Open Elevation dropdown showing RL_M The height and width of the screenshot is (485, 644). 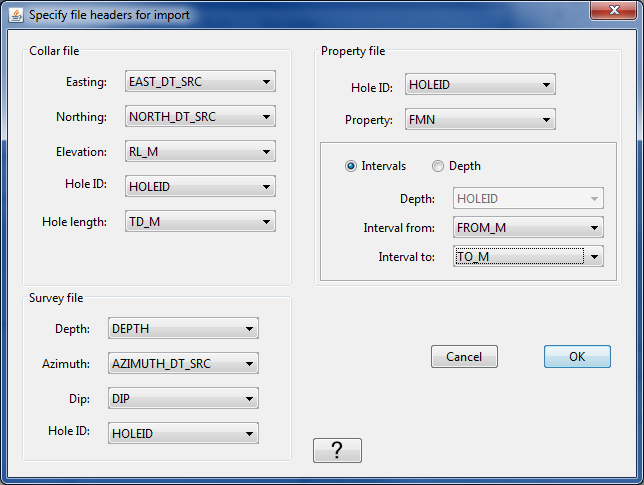[x=200, y=152]
